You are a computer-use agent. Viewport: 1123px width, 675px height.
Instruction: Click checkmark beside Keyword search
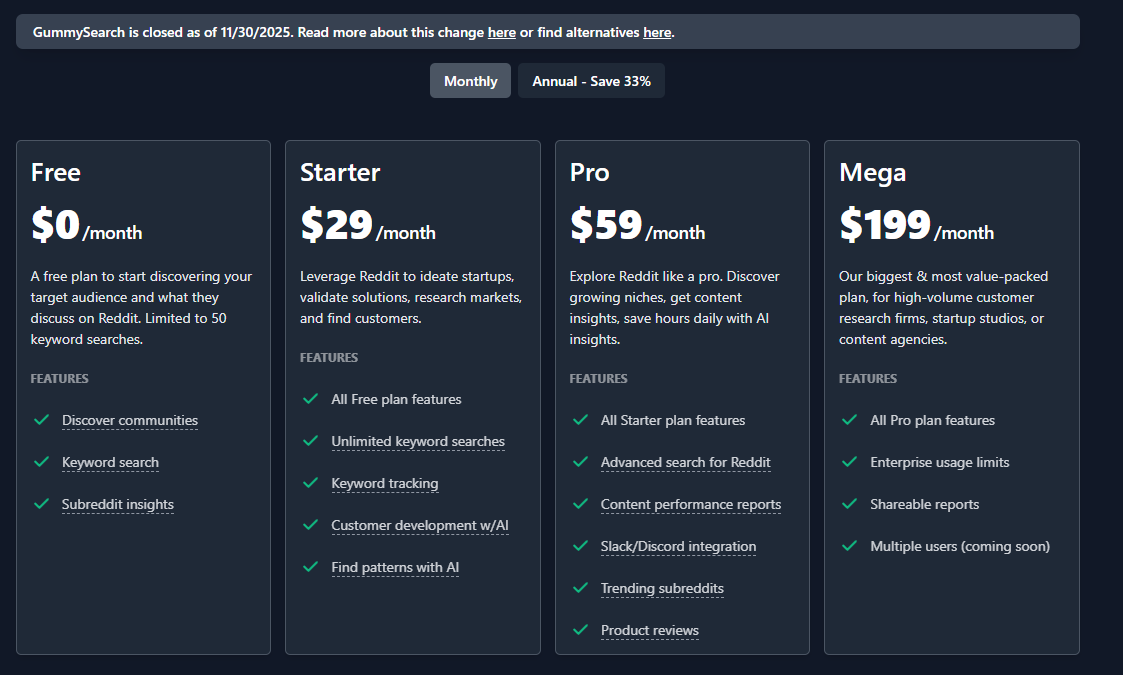(x=42, y=462)
